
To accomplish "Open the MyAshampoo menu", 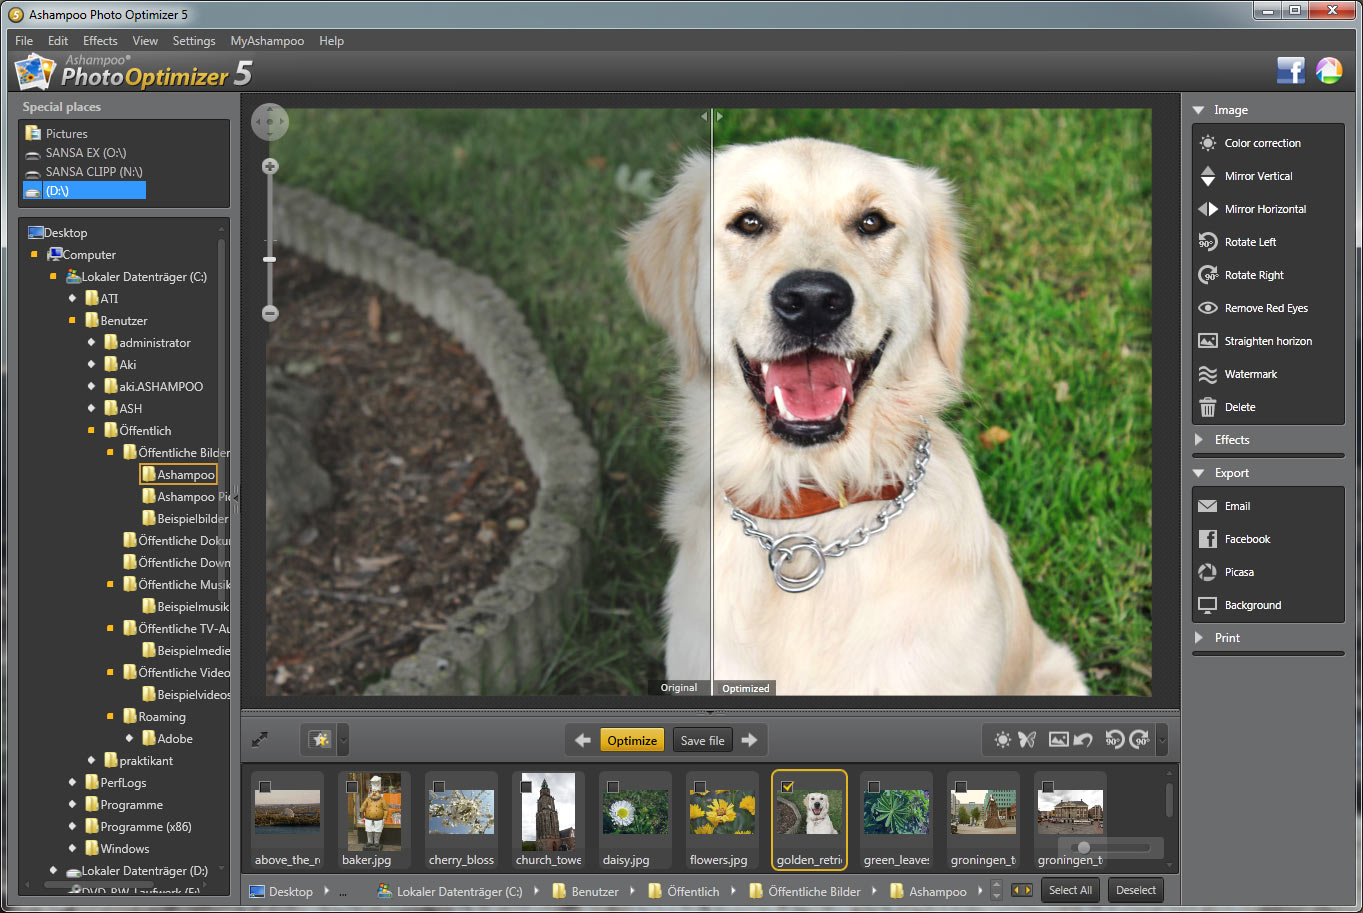I will (267, 41).
